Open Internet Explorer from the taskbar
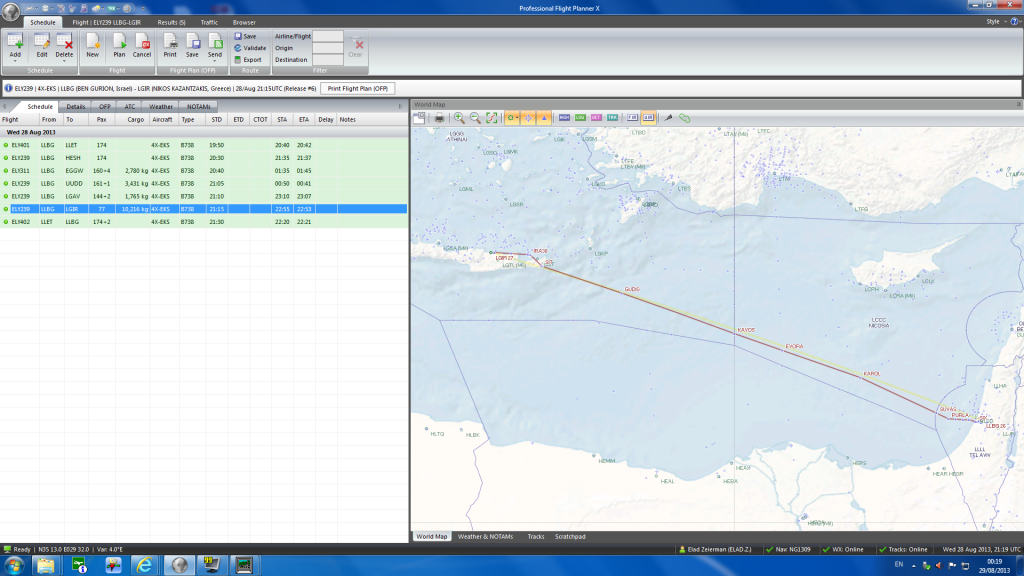Screen dimensions: 1024x576 pos(143,566)
